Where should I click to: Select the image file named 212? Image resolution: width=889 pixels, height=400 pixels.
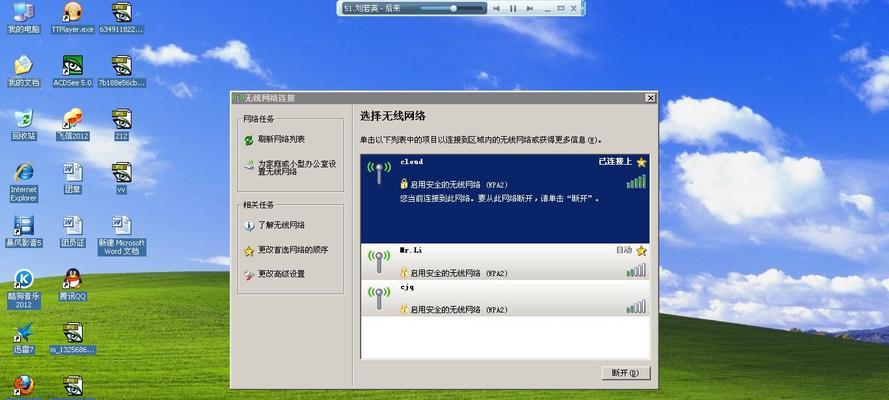click(121, 125)
